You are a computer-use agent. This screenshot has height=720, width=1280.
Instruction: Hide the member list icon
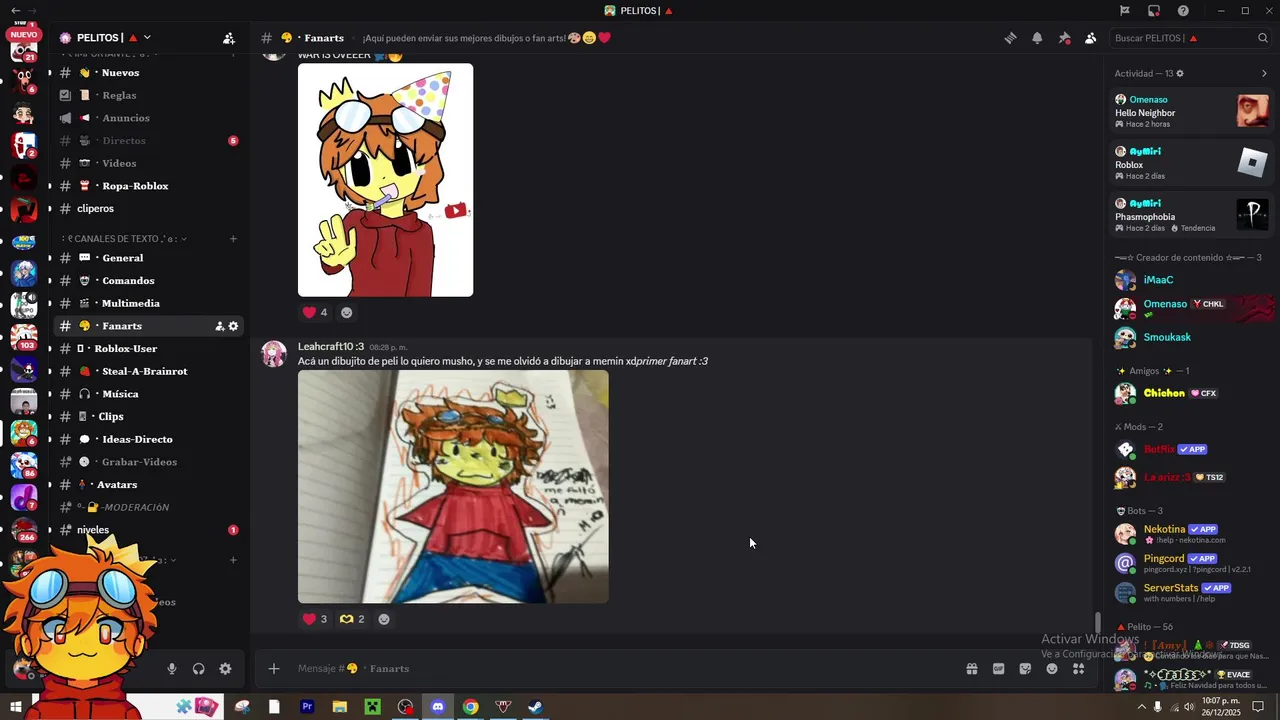point(1090,38)
